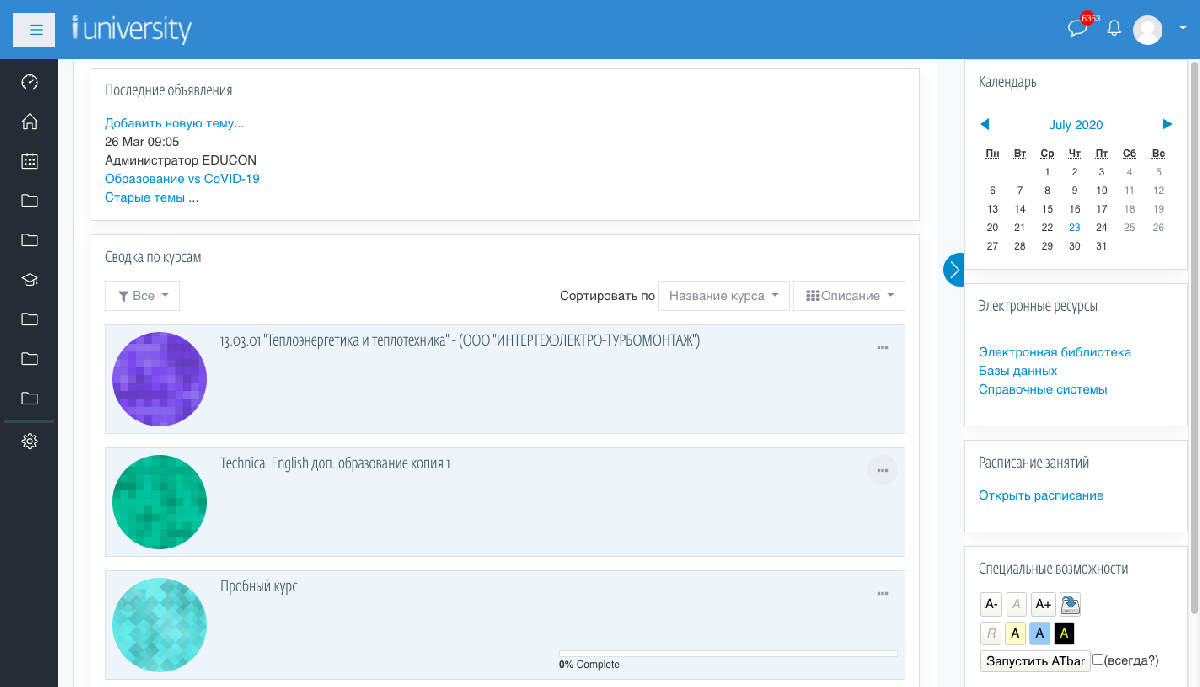Image resolution: width=1200 pixels, height=687 pixels.
Task: Click the Сводка по курсам heading
Action: click(x=153, y=258)
